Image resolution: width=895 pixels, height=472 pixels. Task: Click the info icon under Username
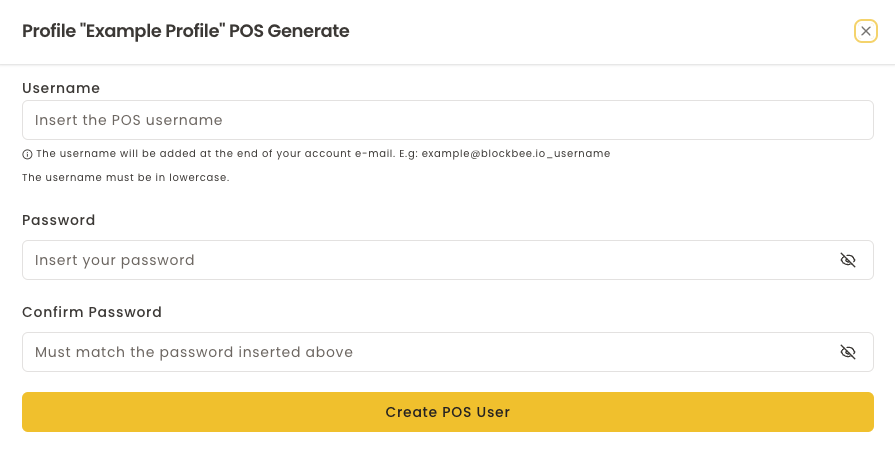27,154
